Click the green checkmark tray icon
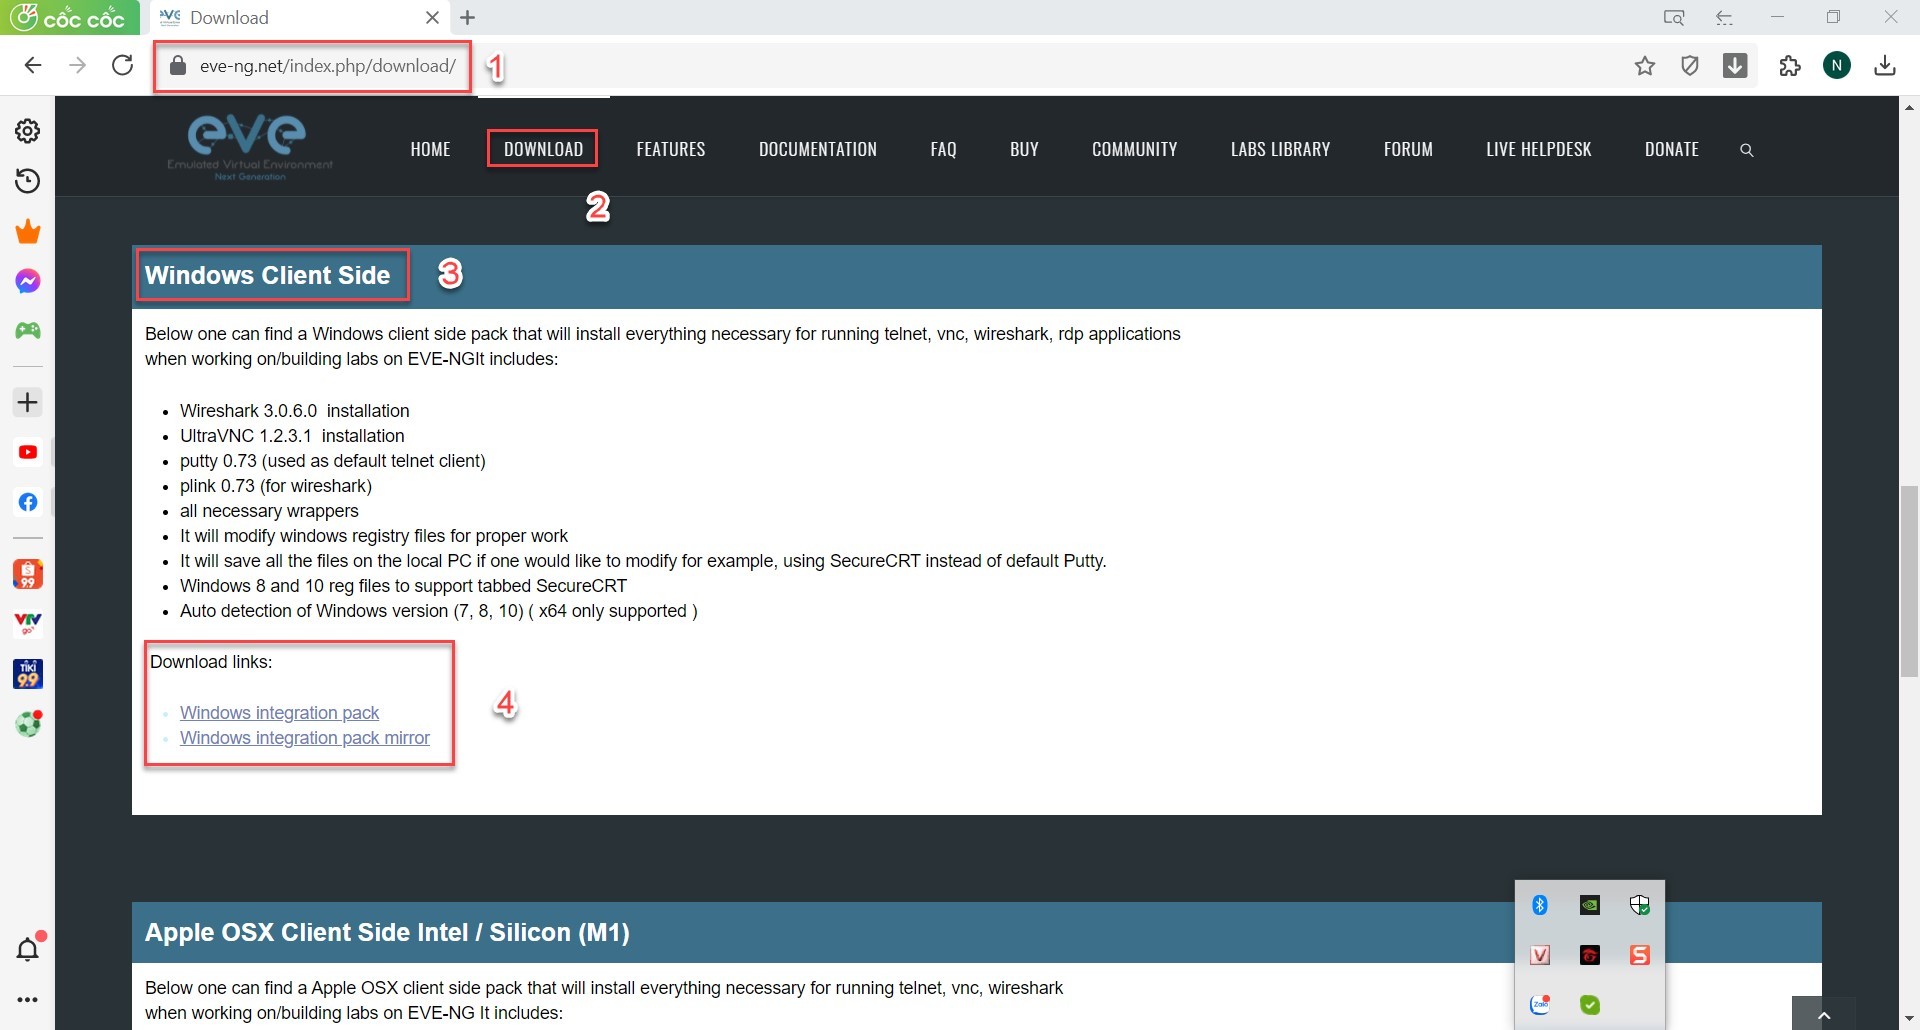This screenshot has width=1920, height=1030. tap(1590, 1004)
